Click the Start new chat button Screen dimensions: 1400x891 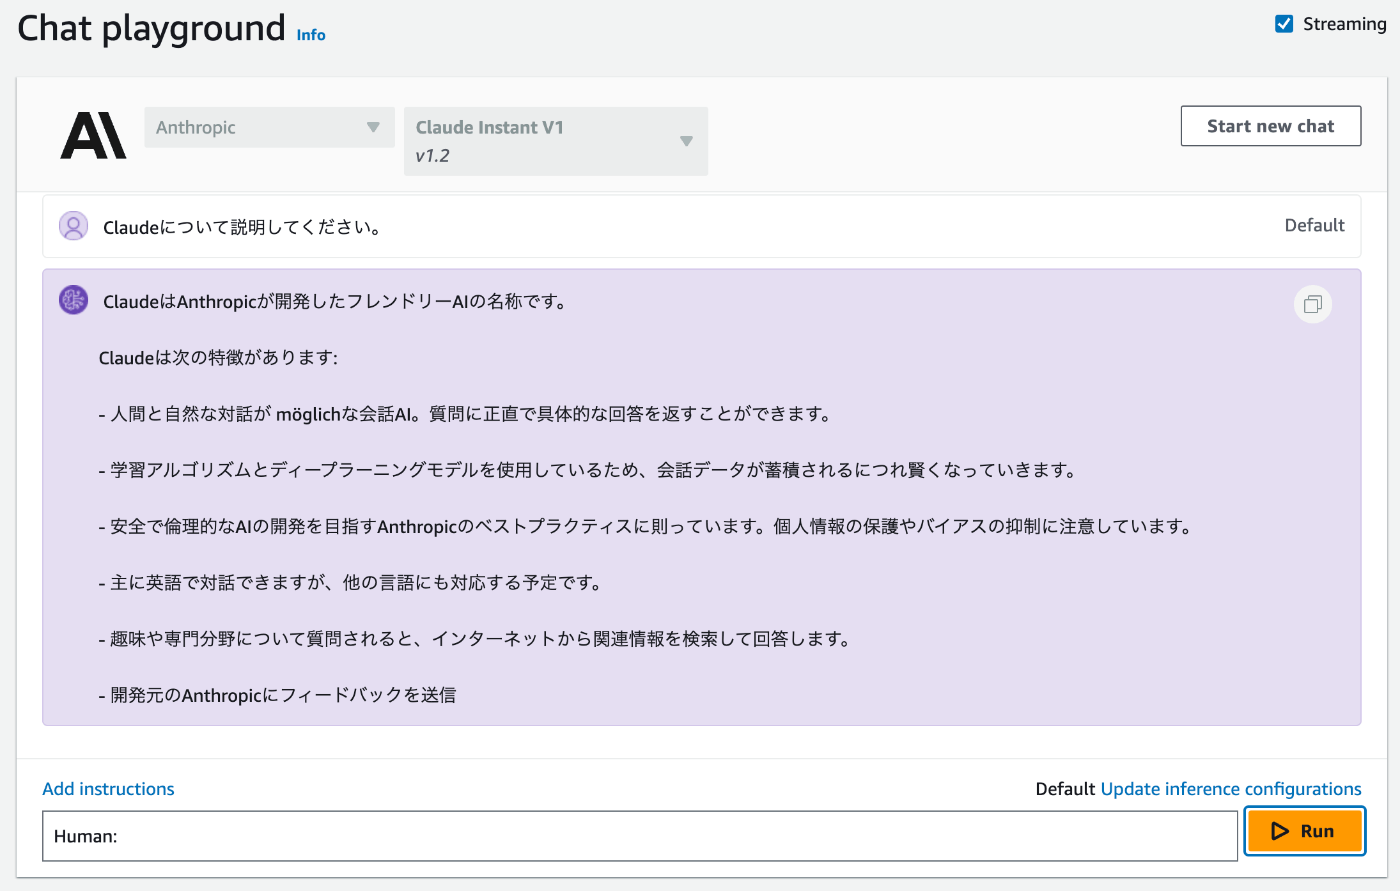tap(1270, 126)
